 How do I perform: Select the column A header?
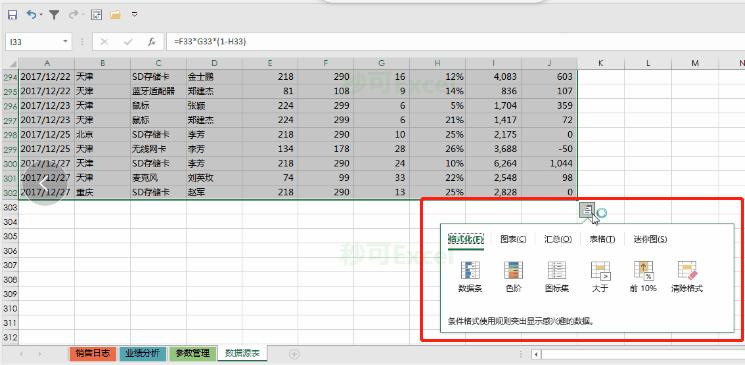click(47, 64)
